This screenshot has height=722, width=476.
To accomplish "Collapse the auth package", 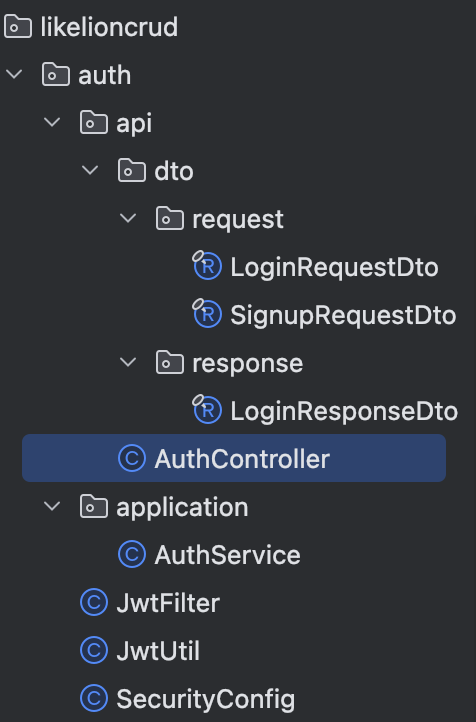I will [x=14, y=74].
